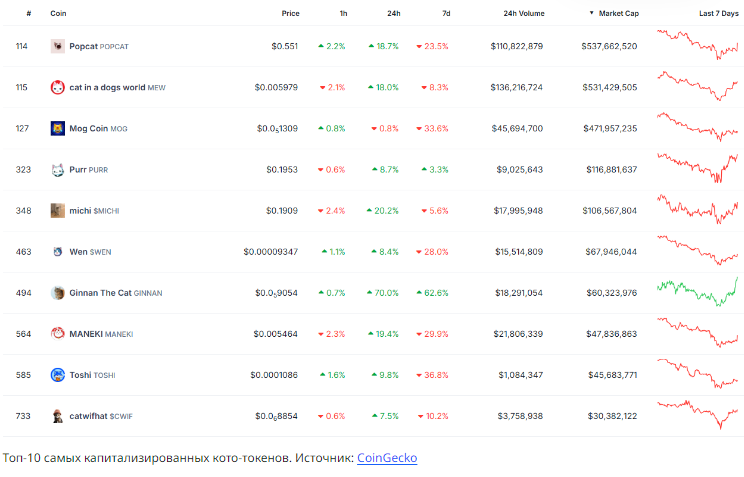This screenshot has height=477, width=744.
Task: Click Toshi's 7d change 36.8%
Action: pos(432,375)
